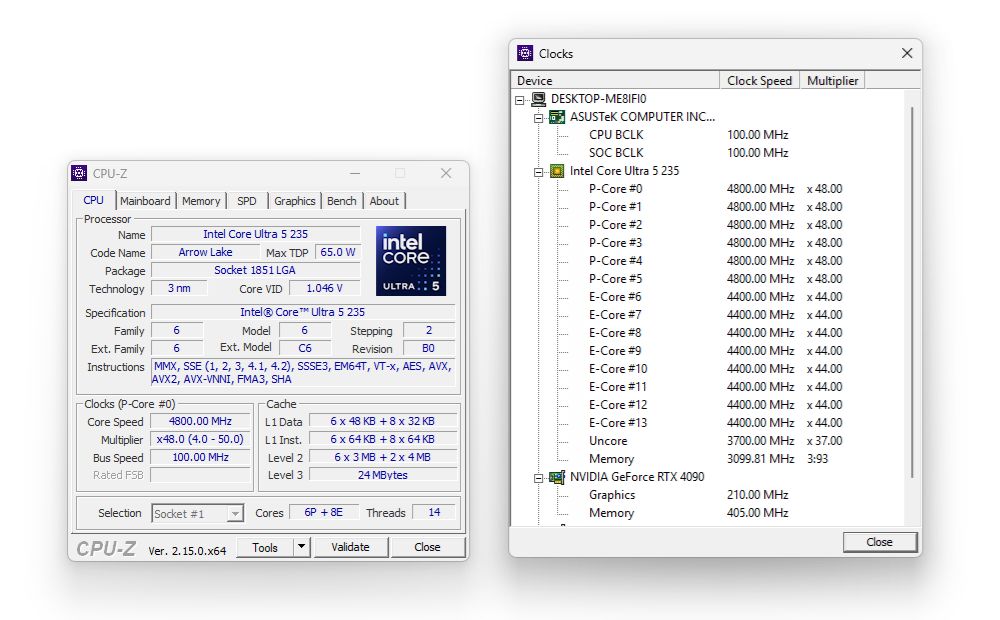Click the Name field Intel Core Ultra 5 235
Viewport: 1000px width, 620px height.
(x=256, y=234)
